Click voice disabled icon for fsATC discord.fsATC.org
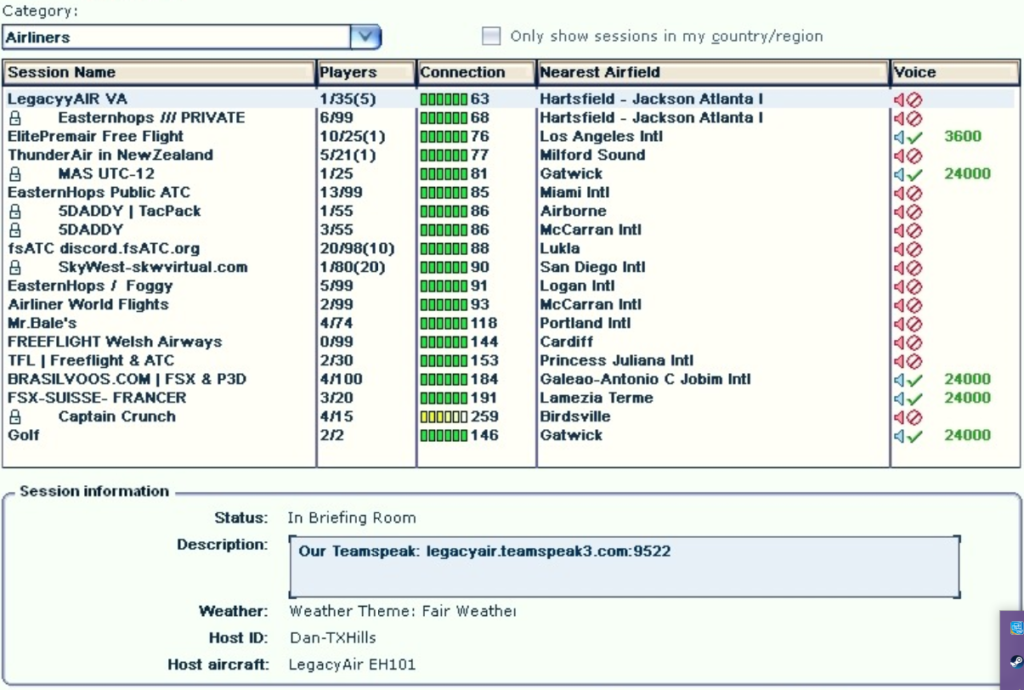This screenshot has width=1024, height=690. coord(908,249)
